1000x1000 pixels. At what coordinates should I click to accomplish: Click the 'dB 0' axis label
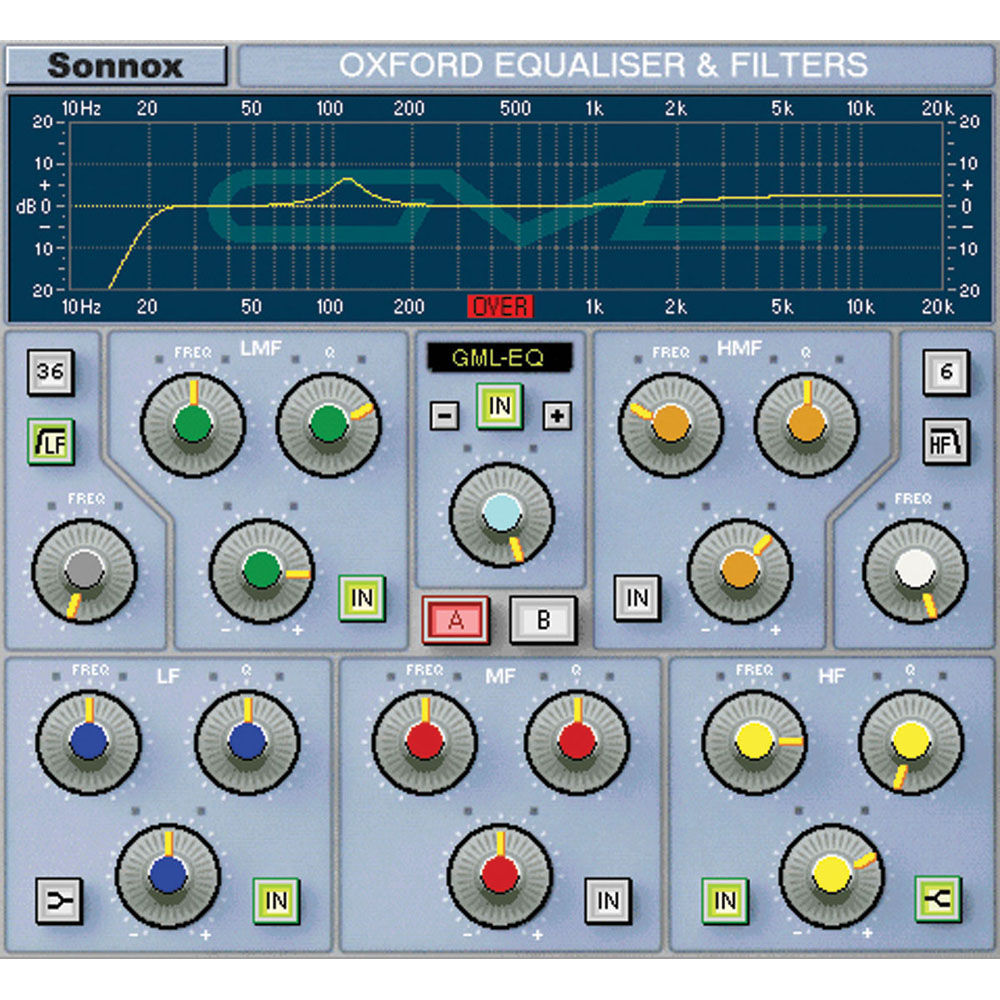point(33,206)
